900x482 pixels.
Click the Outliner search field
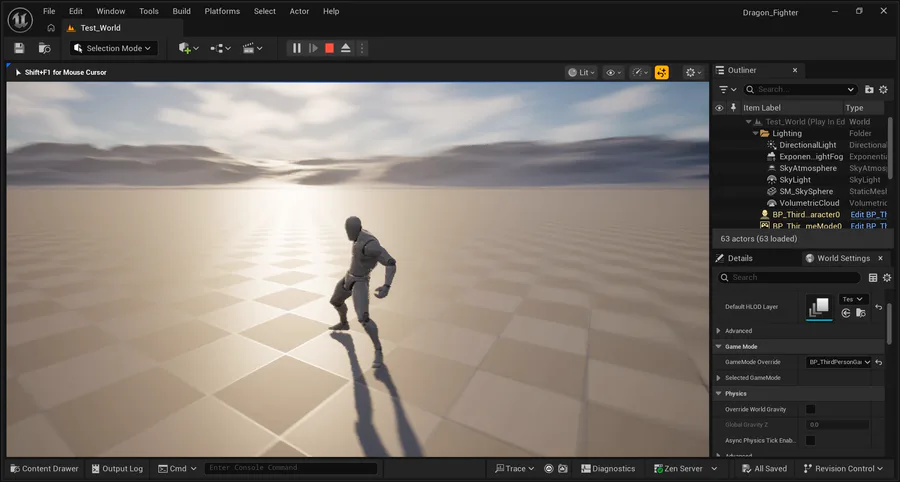click(x=800, y=90)
